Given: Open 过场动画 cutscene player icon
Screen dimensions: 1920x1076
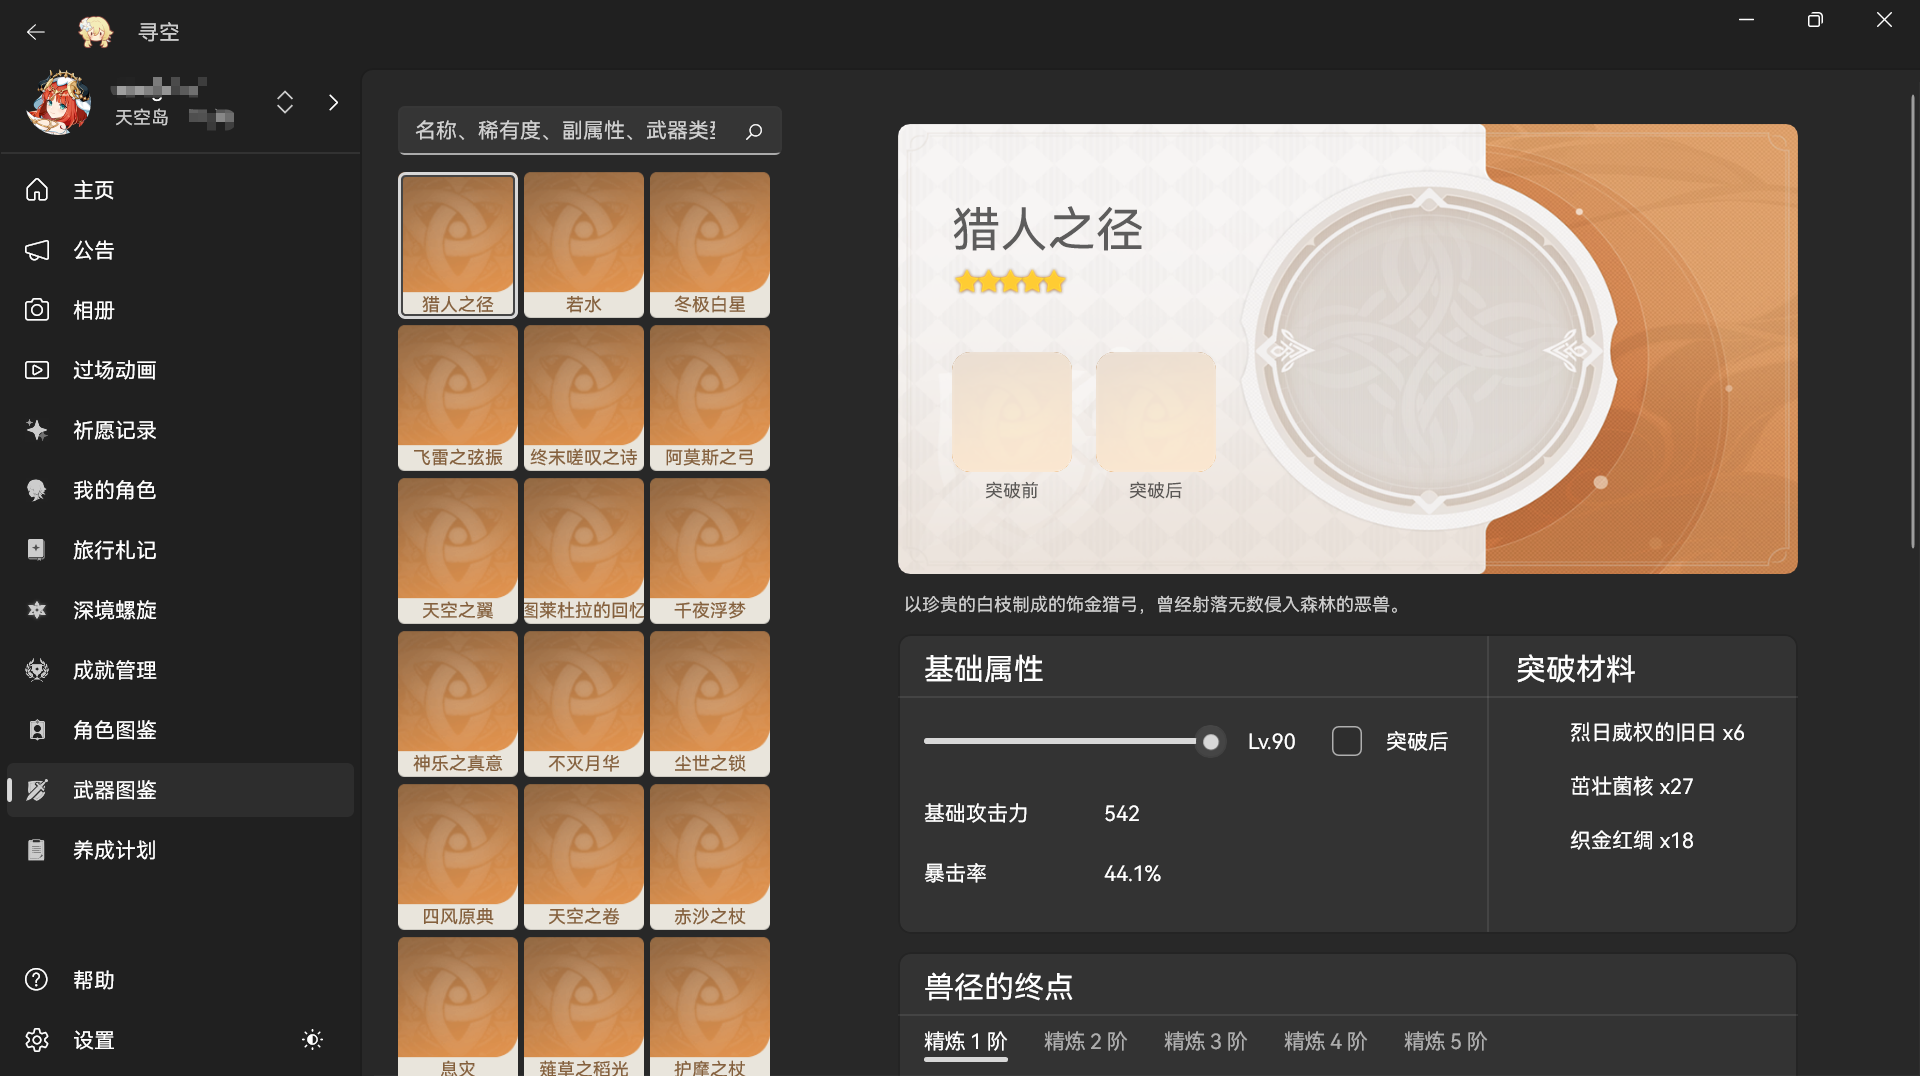Looking at the screenshot, I should [37, 370].
